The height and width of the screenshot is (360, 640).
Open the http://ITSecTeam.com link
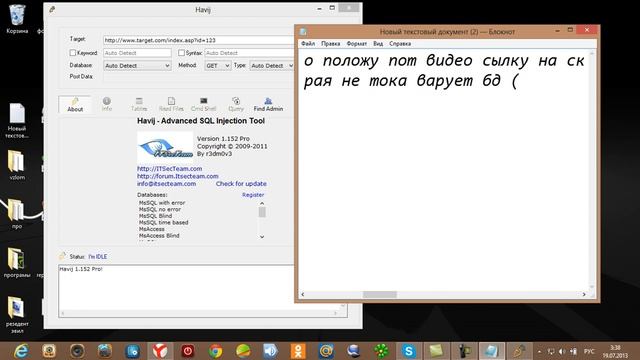(169, 169)
